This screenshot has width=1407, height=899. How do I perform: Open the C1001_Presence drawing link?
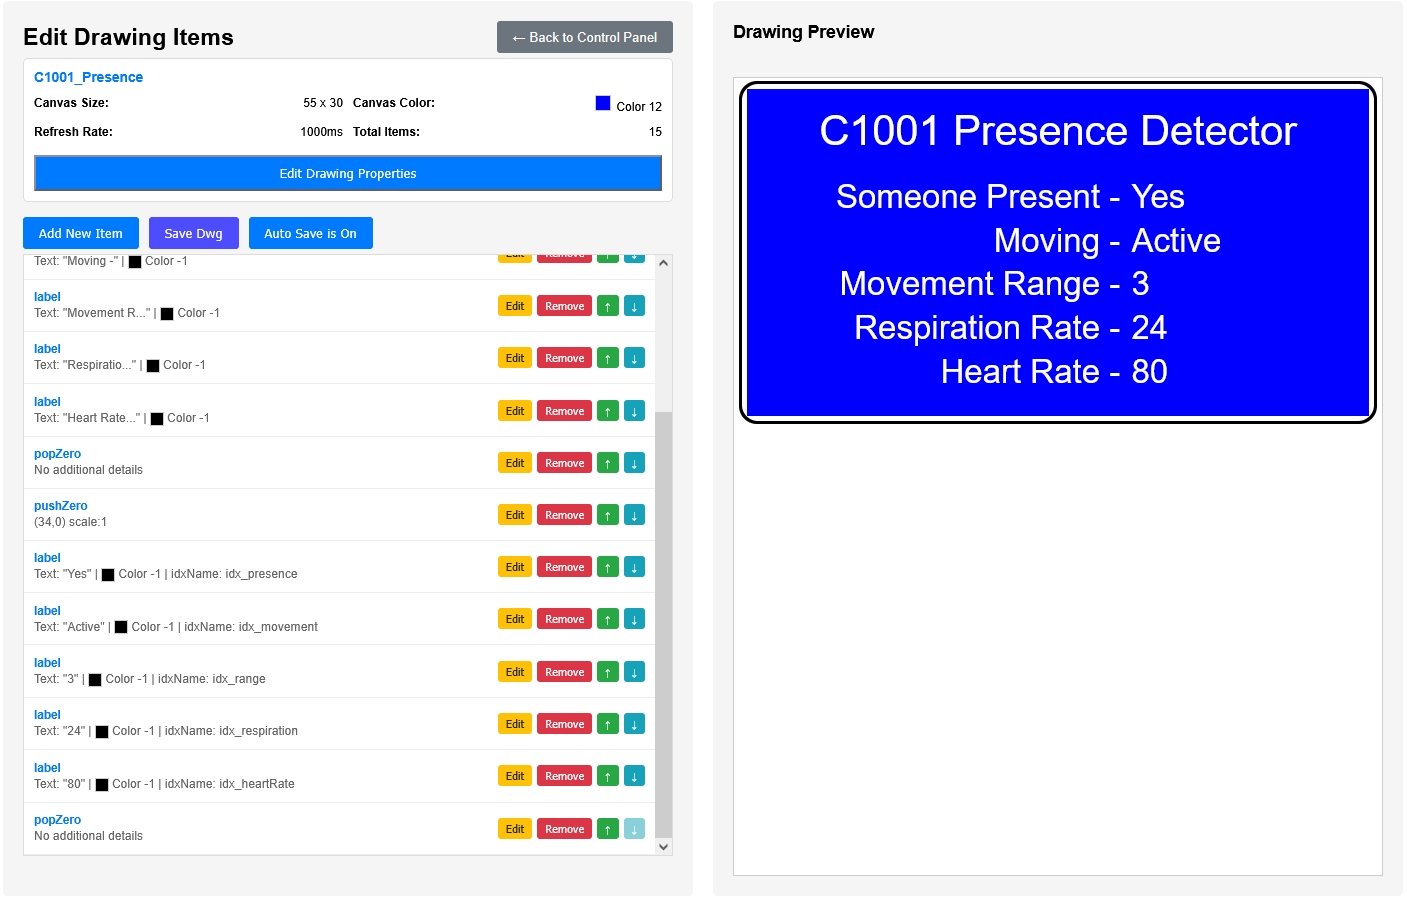tap(88, 77)
